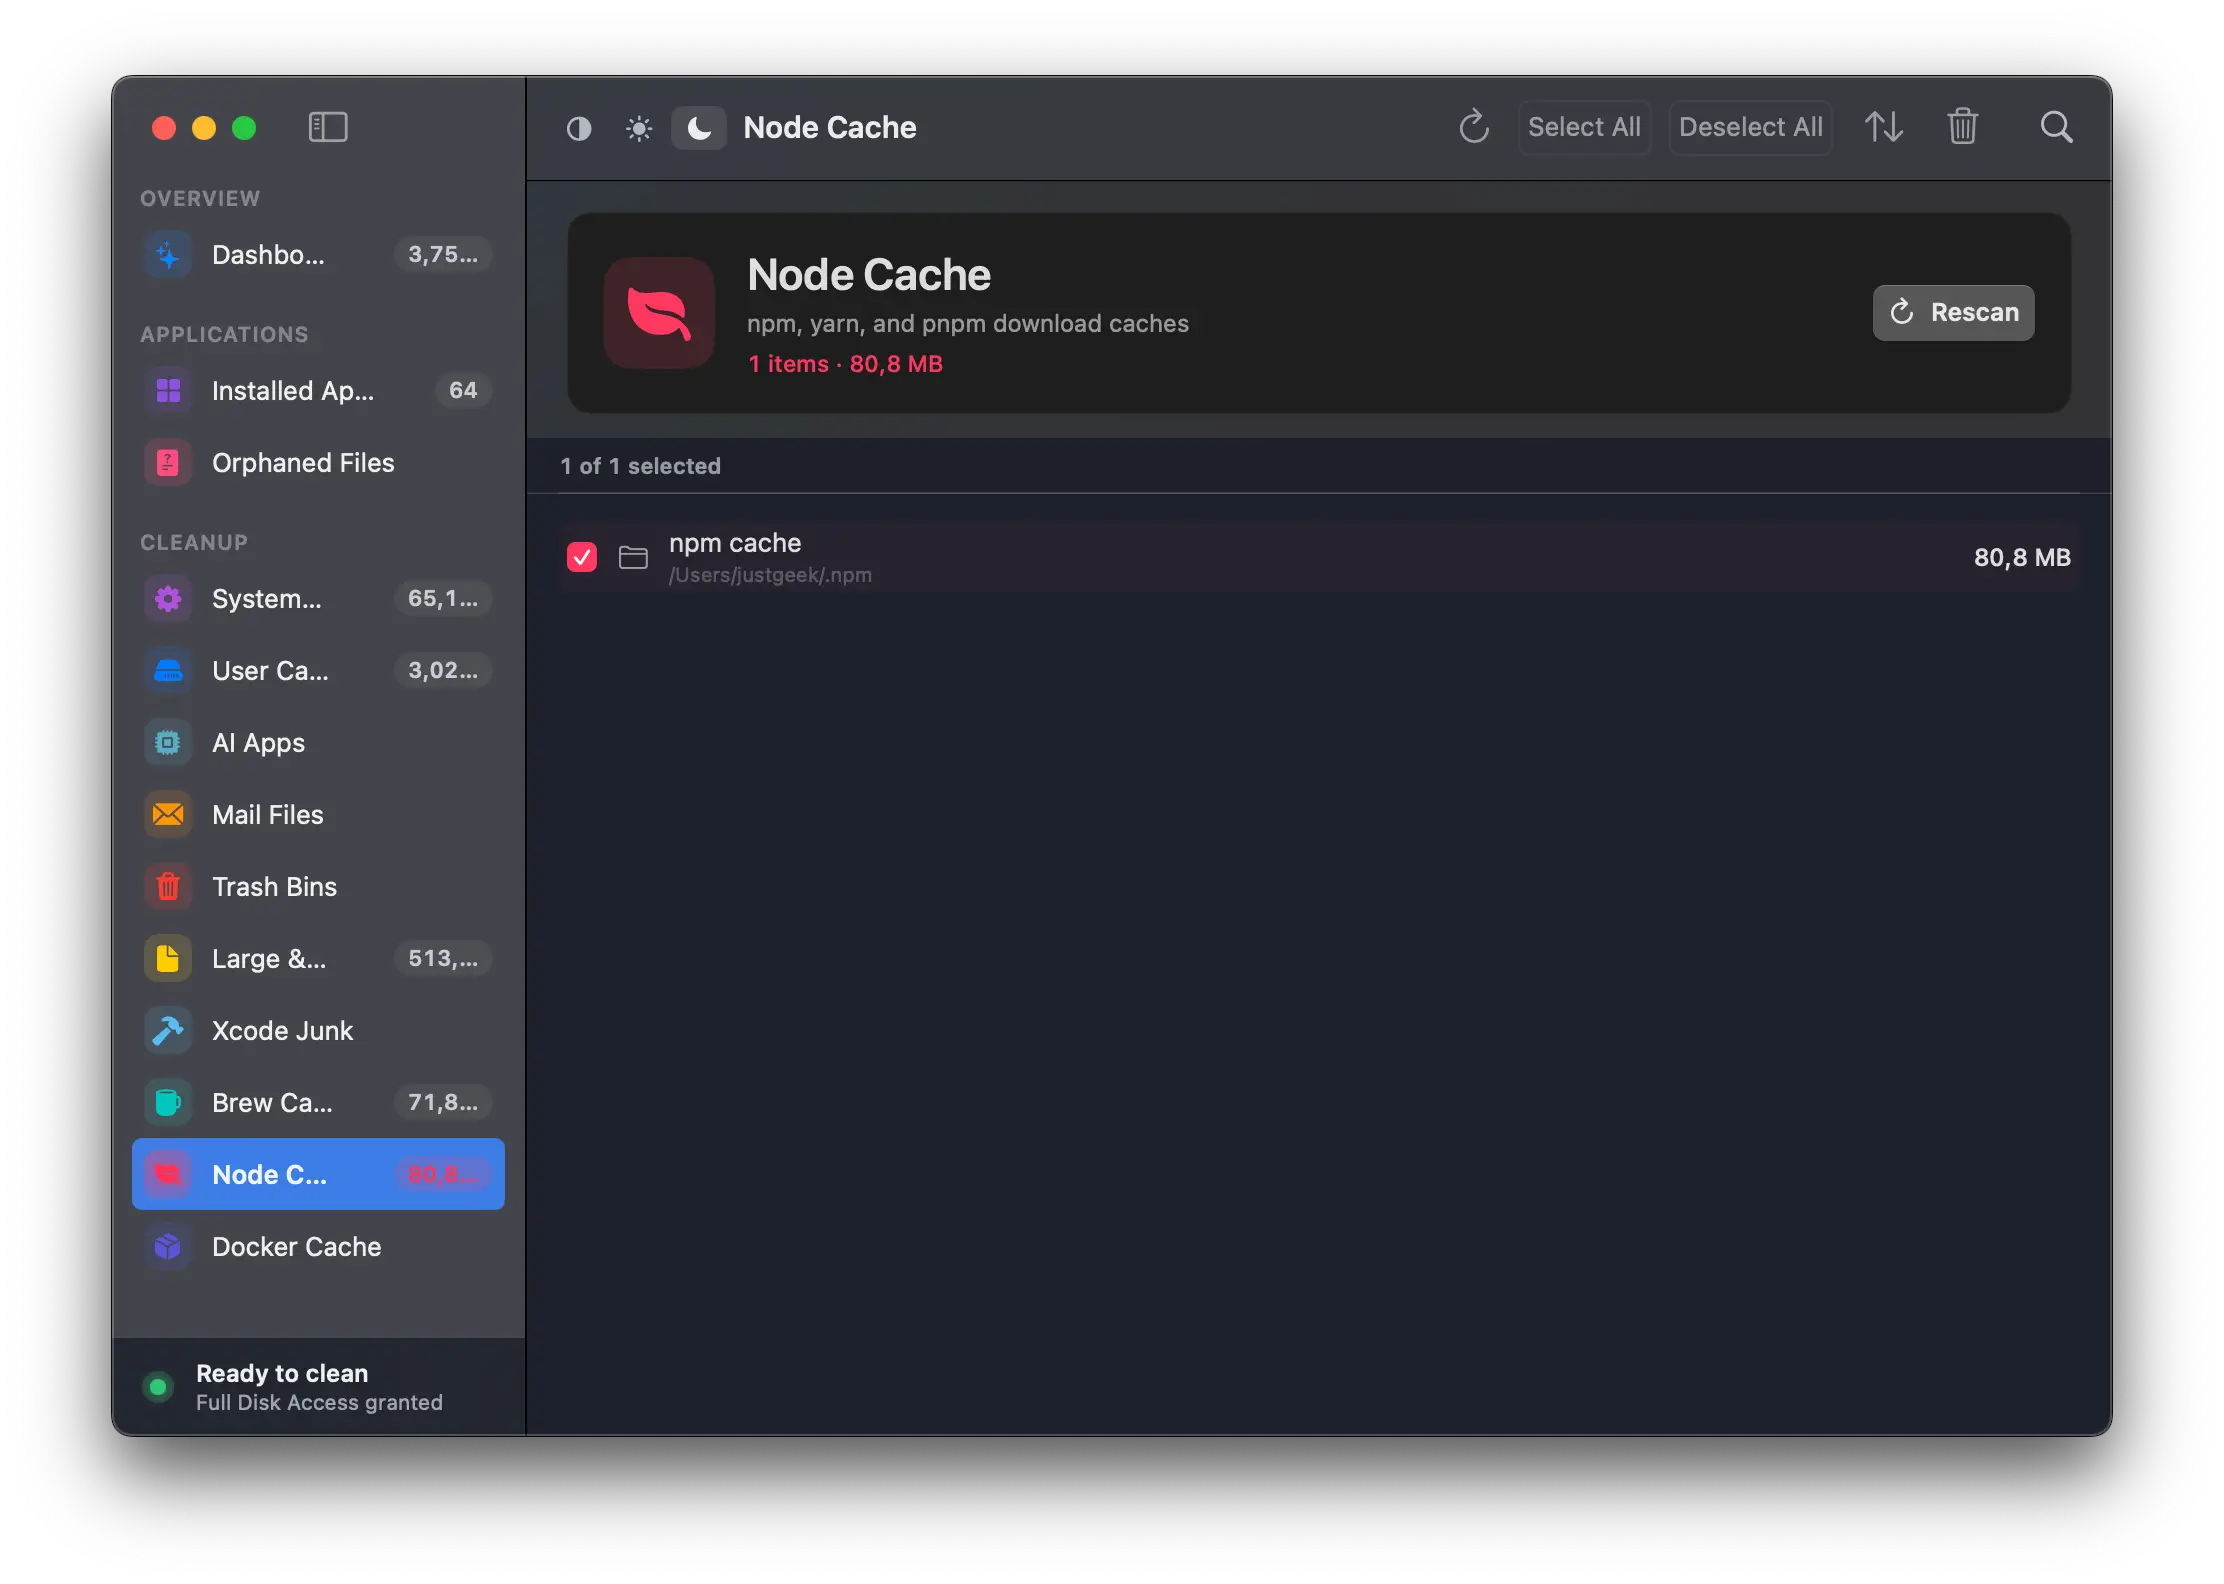Viewport: 2224px width, 1584px height.
Task: Click the toolbar refresh icon
Action: pos(1474,127)
